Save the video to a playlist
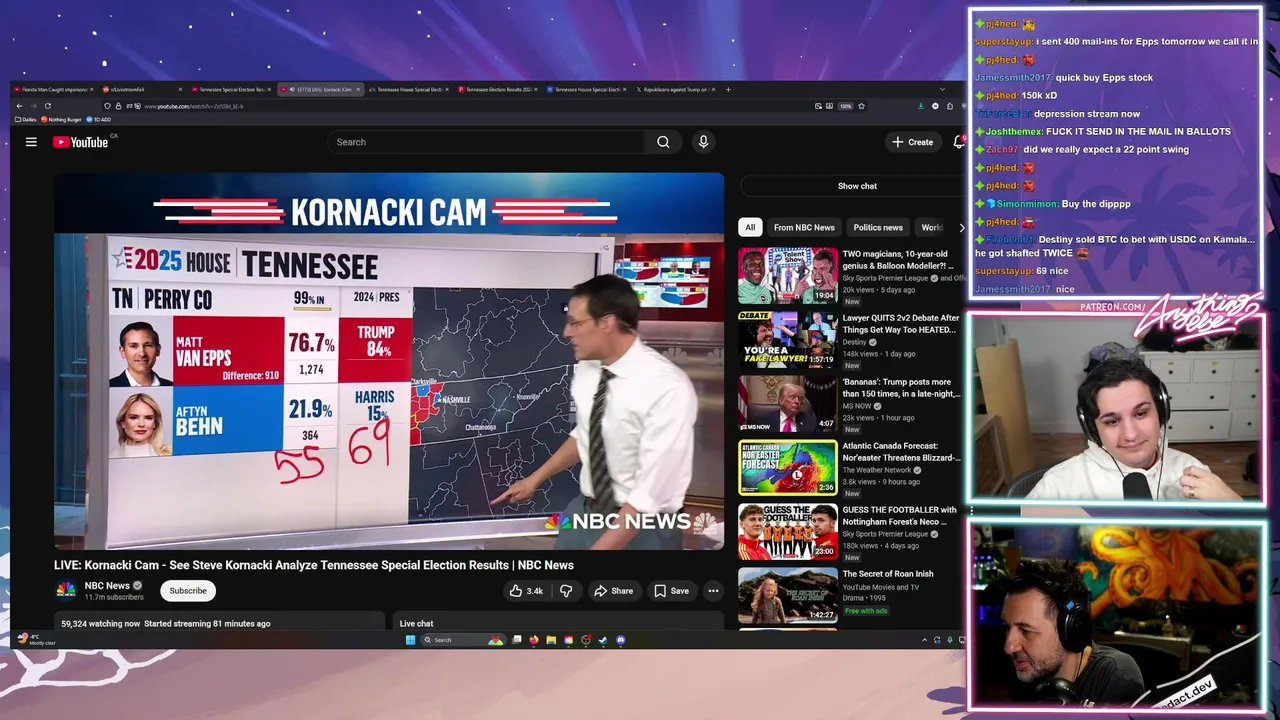Screen dimensions: 1280x720 pyautogui.click(x=671, y=591)
